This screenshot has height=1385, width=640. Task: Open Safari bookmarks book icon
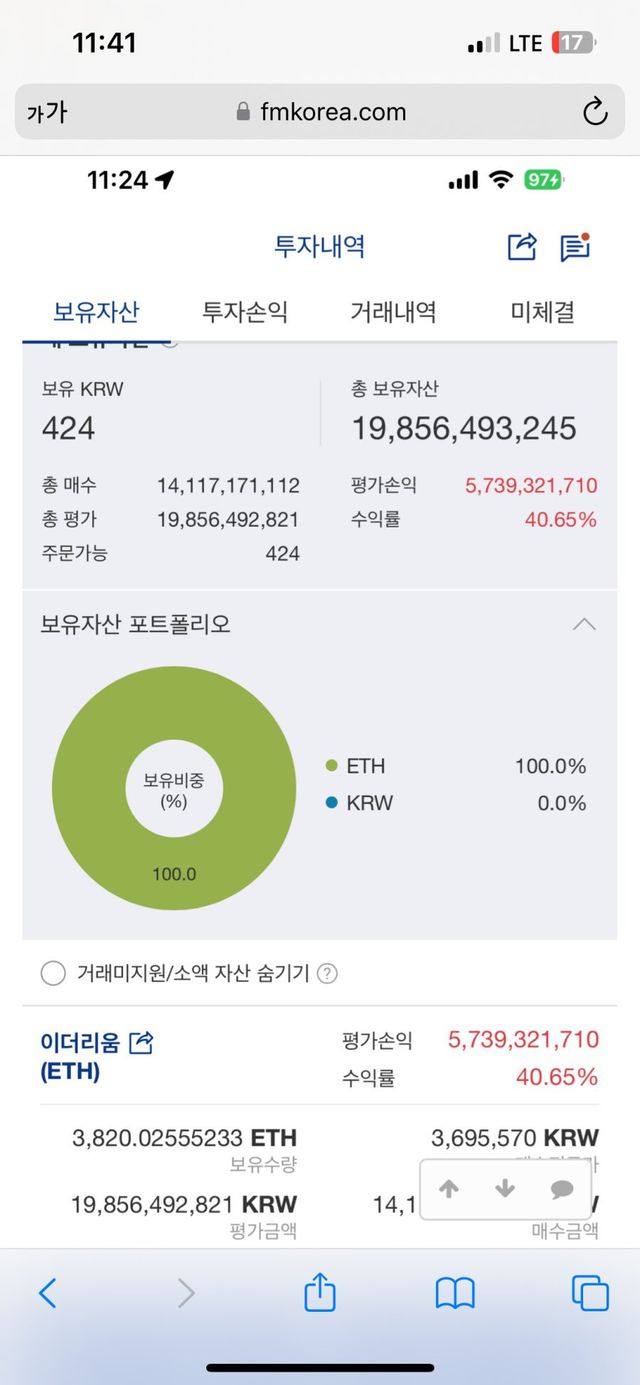tap(455, 1294)
